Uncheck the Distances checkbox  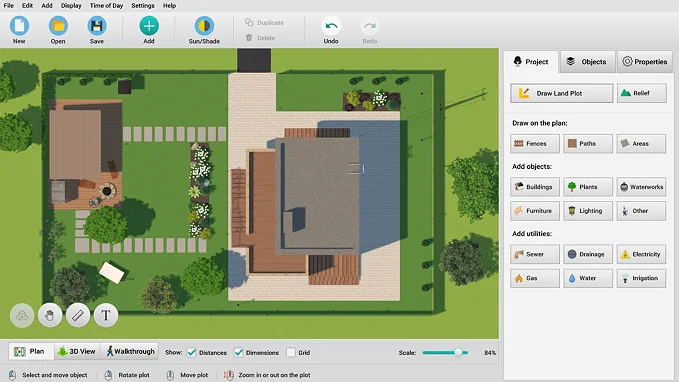click(x=192, y=353)
